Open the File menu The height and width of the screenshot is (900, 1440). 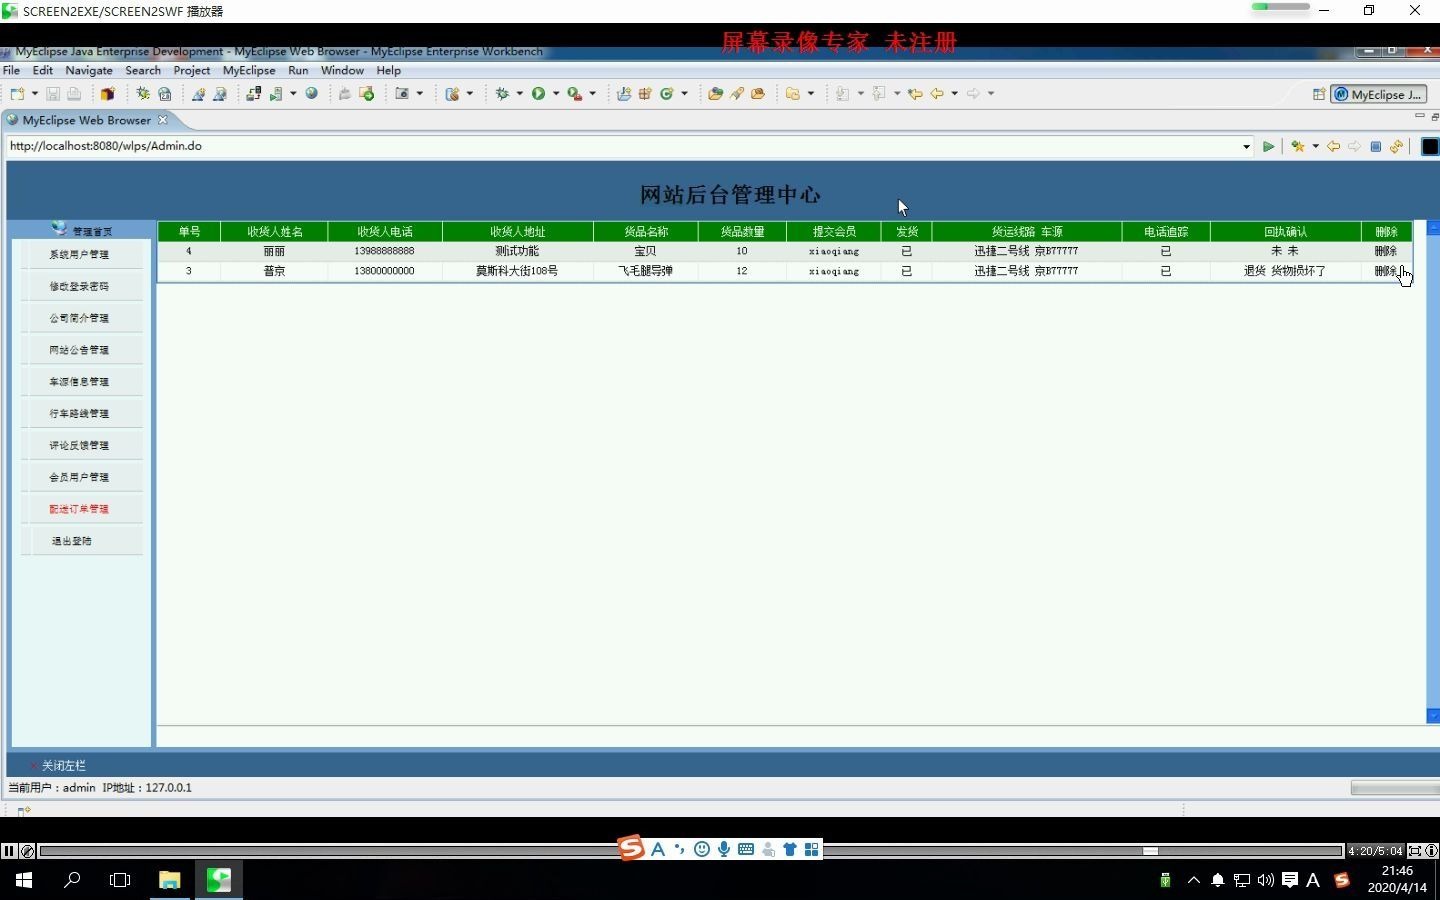12,71
